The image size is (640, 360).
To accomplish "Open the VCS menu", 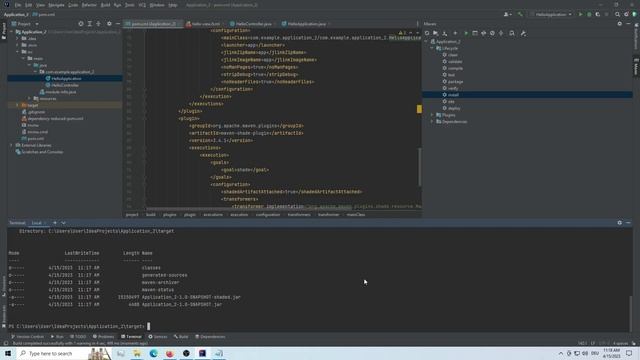I will click(142, 5).
